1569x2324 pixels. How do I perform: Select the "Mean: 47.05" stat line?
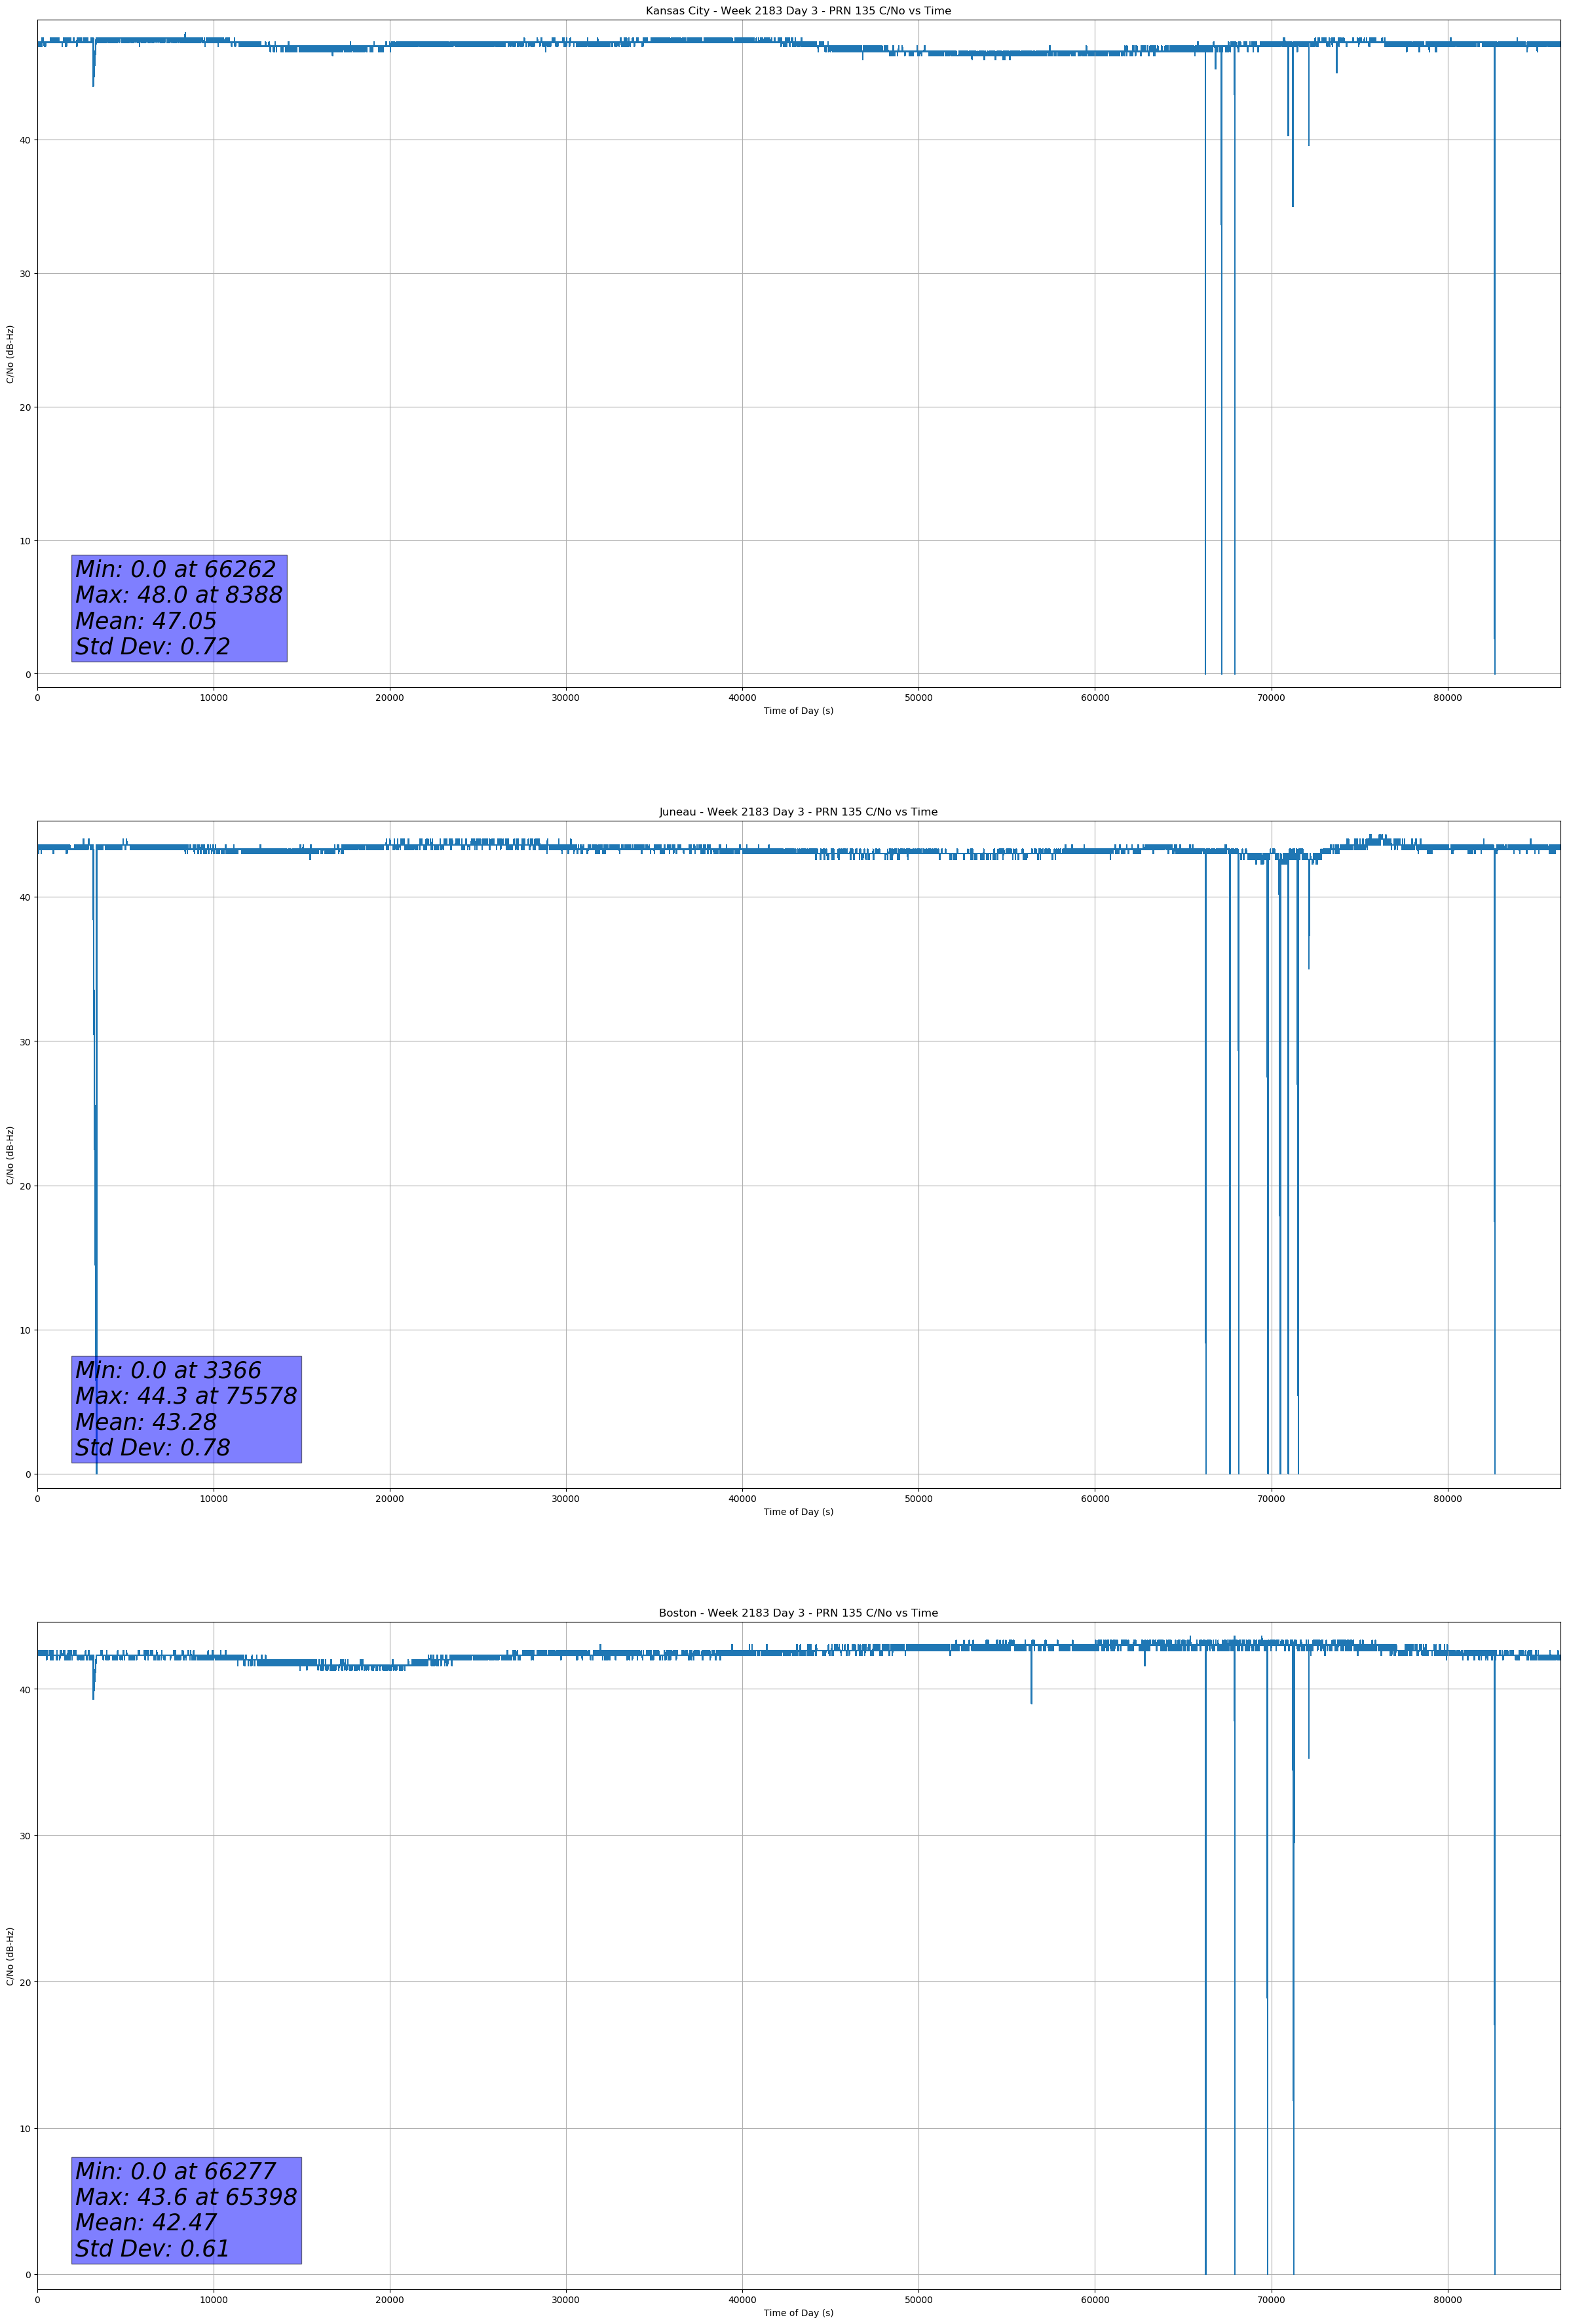tap(146, 621)
